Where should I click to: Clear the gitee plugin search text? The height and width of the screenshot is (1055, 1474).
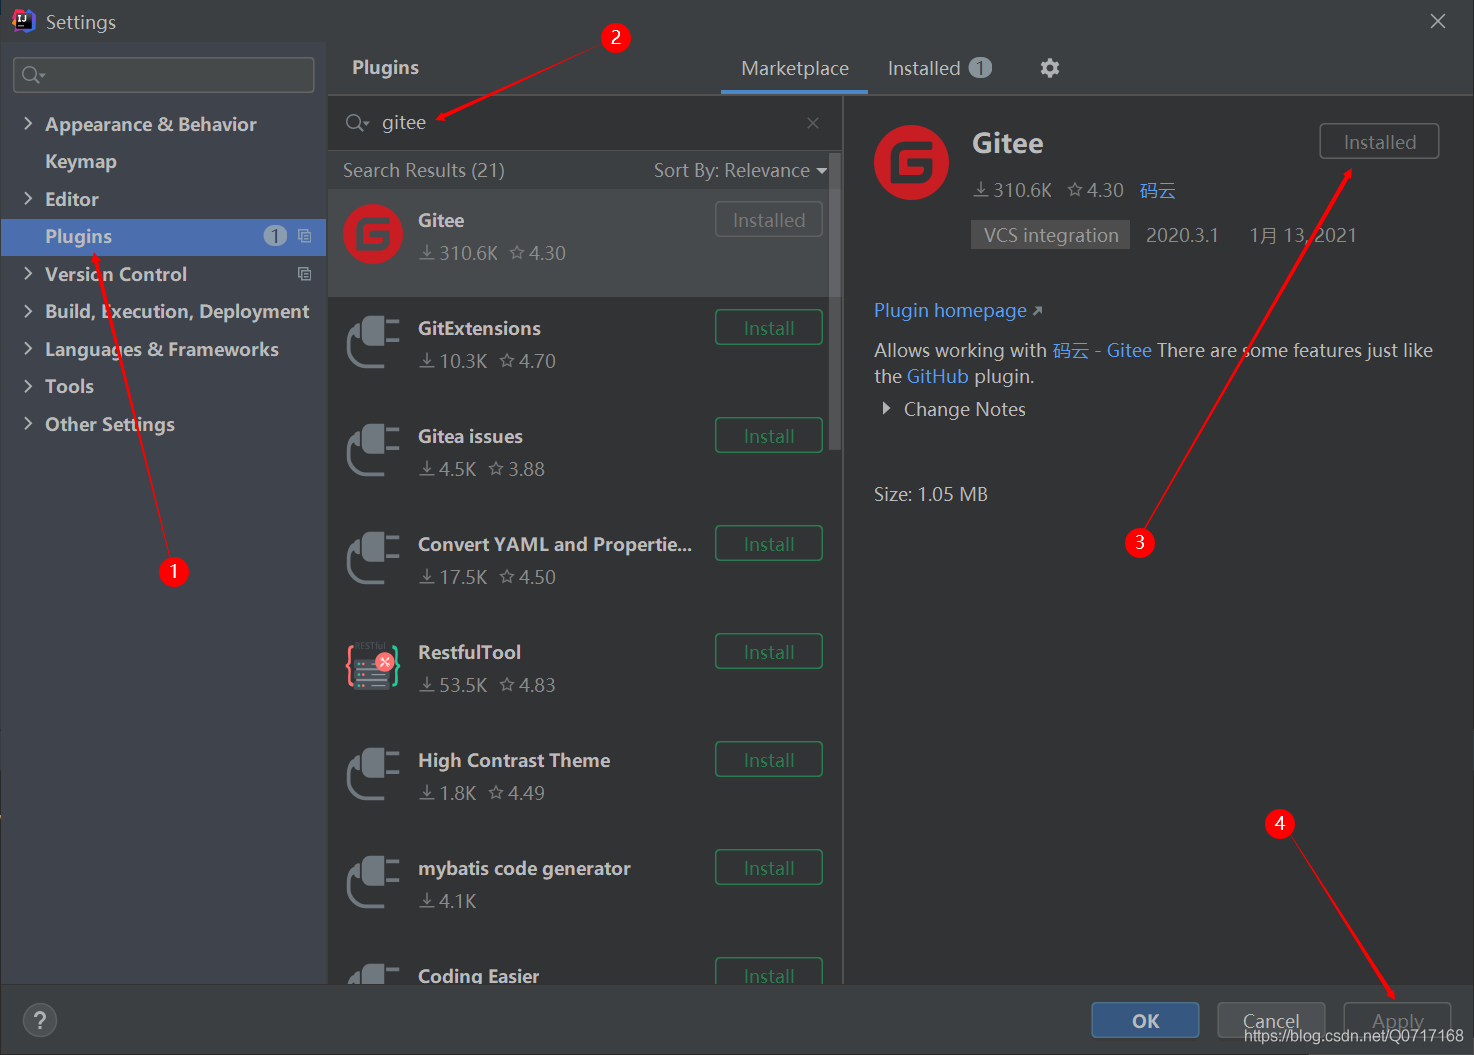coord(813,123)
